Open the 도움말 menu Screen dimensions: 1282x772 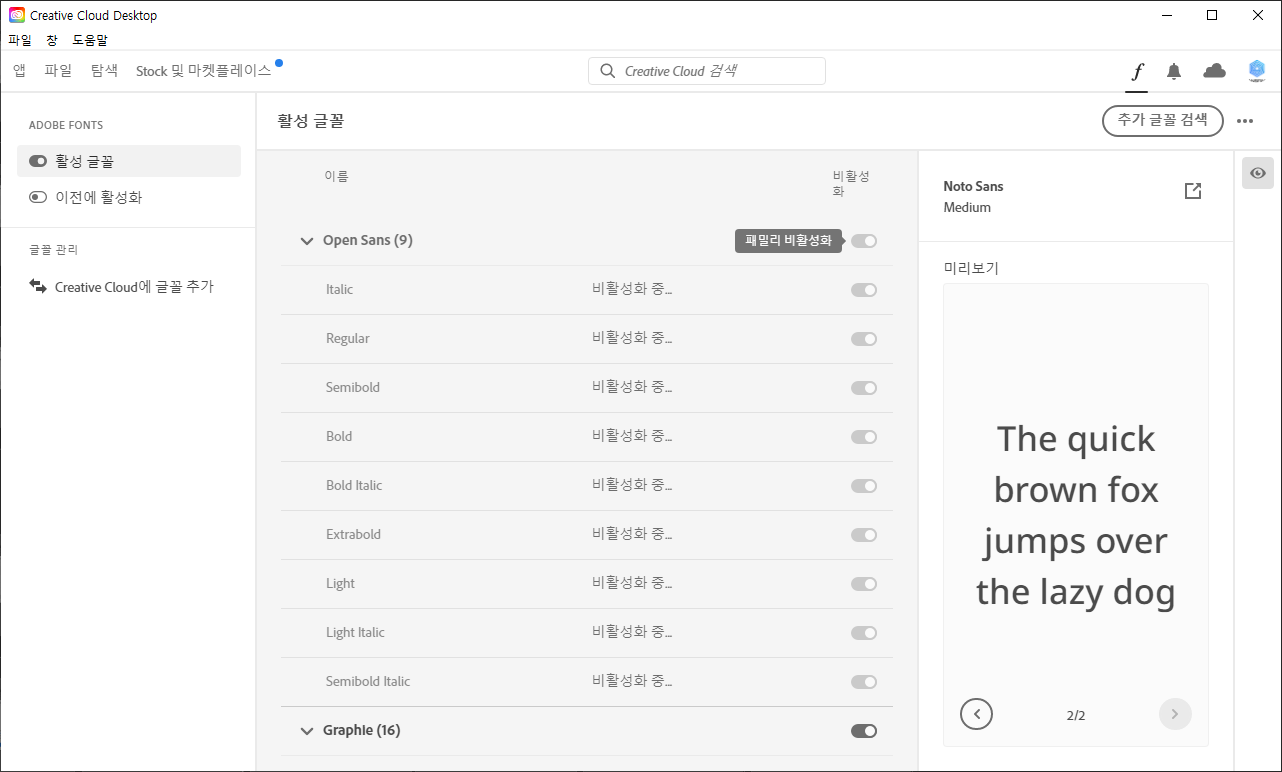click(x=90, y=40)
